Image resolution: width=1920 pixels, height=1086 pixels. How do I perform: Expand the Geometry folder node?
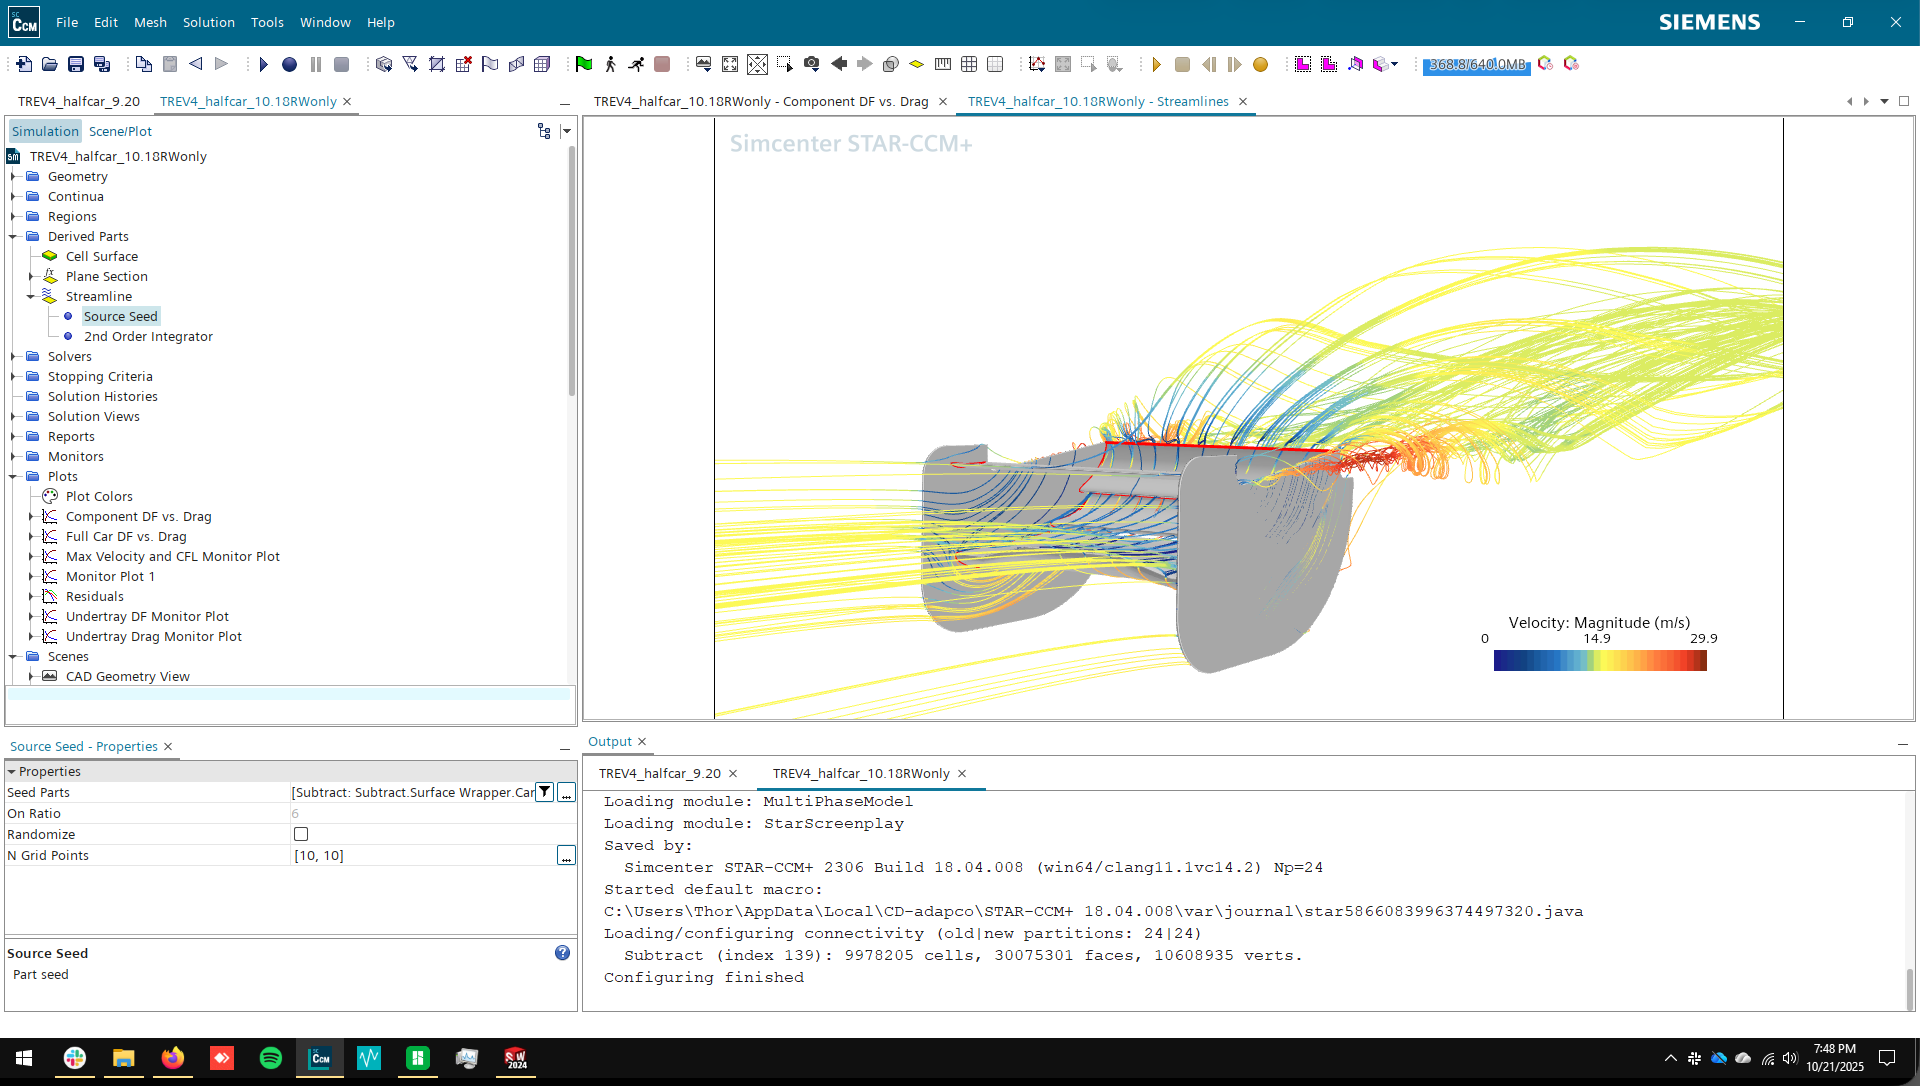point(13,177)
